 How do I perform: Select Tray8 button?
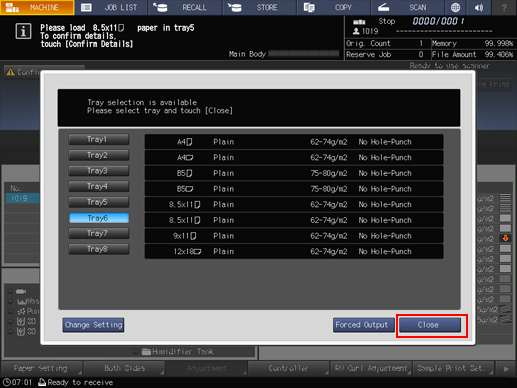[99, 249]
